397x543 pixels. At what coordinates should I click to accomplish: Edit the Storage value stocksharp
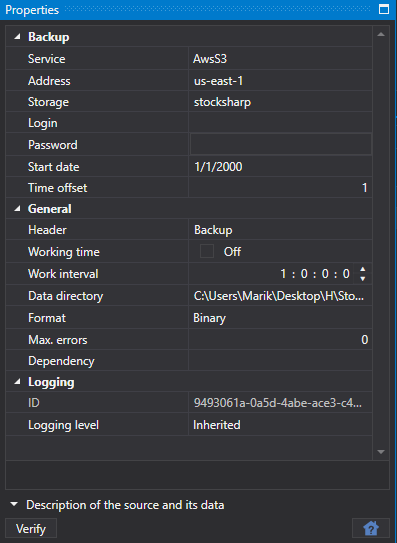(x=280, y=102)
